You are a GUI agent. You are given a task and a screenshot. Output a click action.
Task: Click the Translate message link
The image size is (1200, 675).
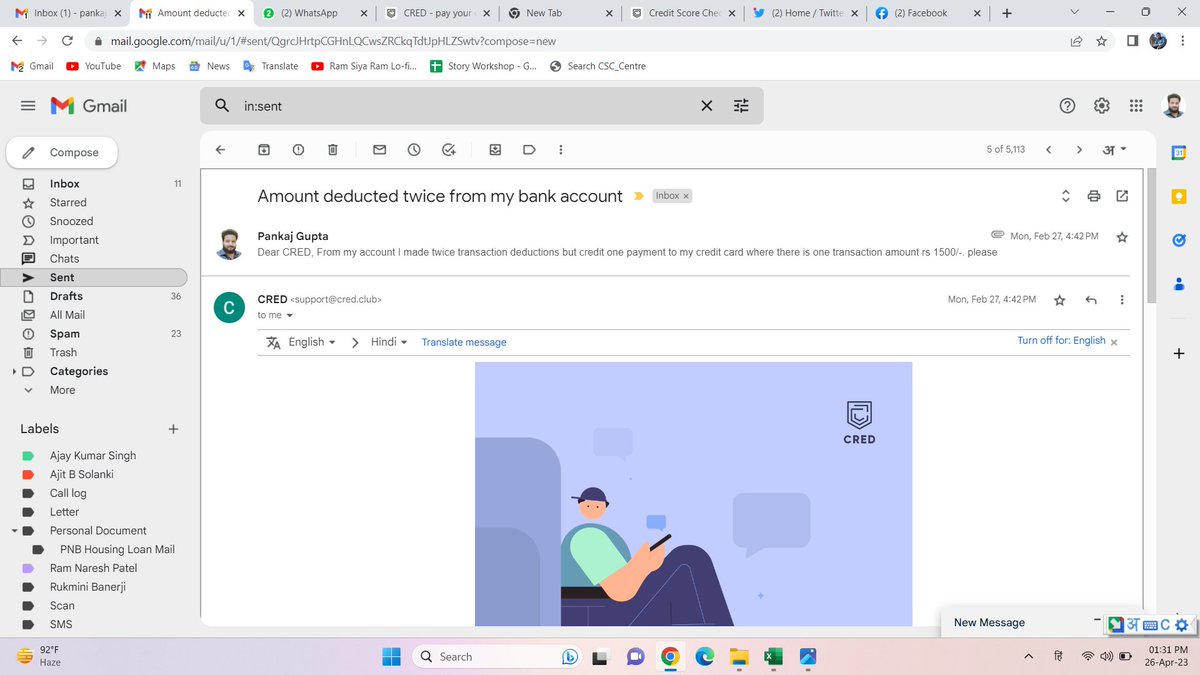pyautogui.click(x=464, y=342)
